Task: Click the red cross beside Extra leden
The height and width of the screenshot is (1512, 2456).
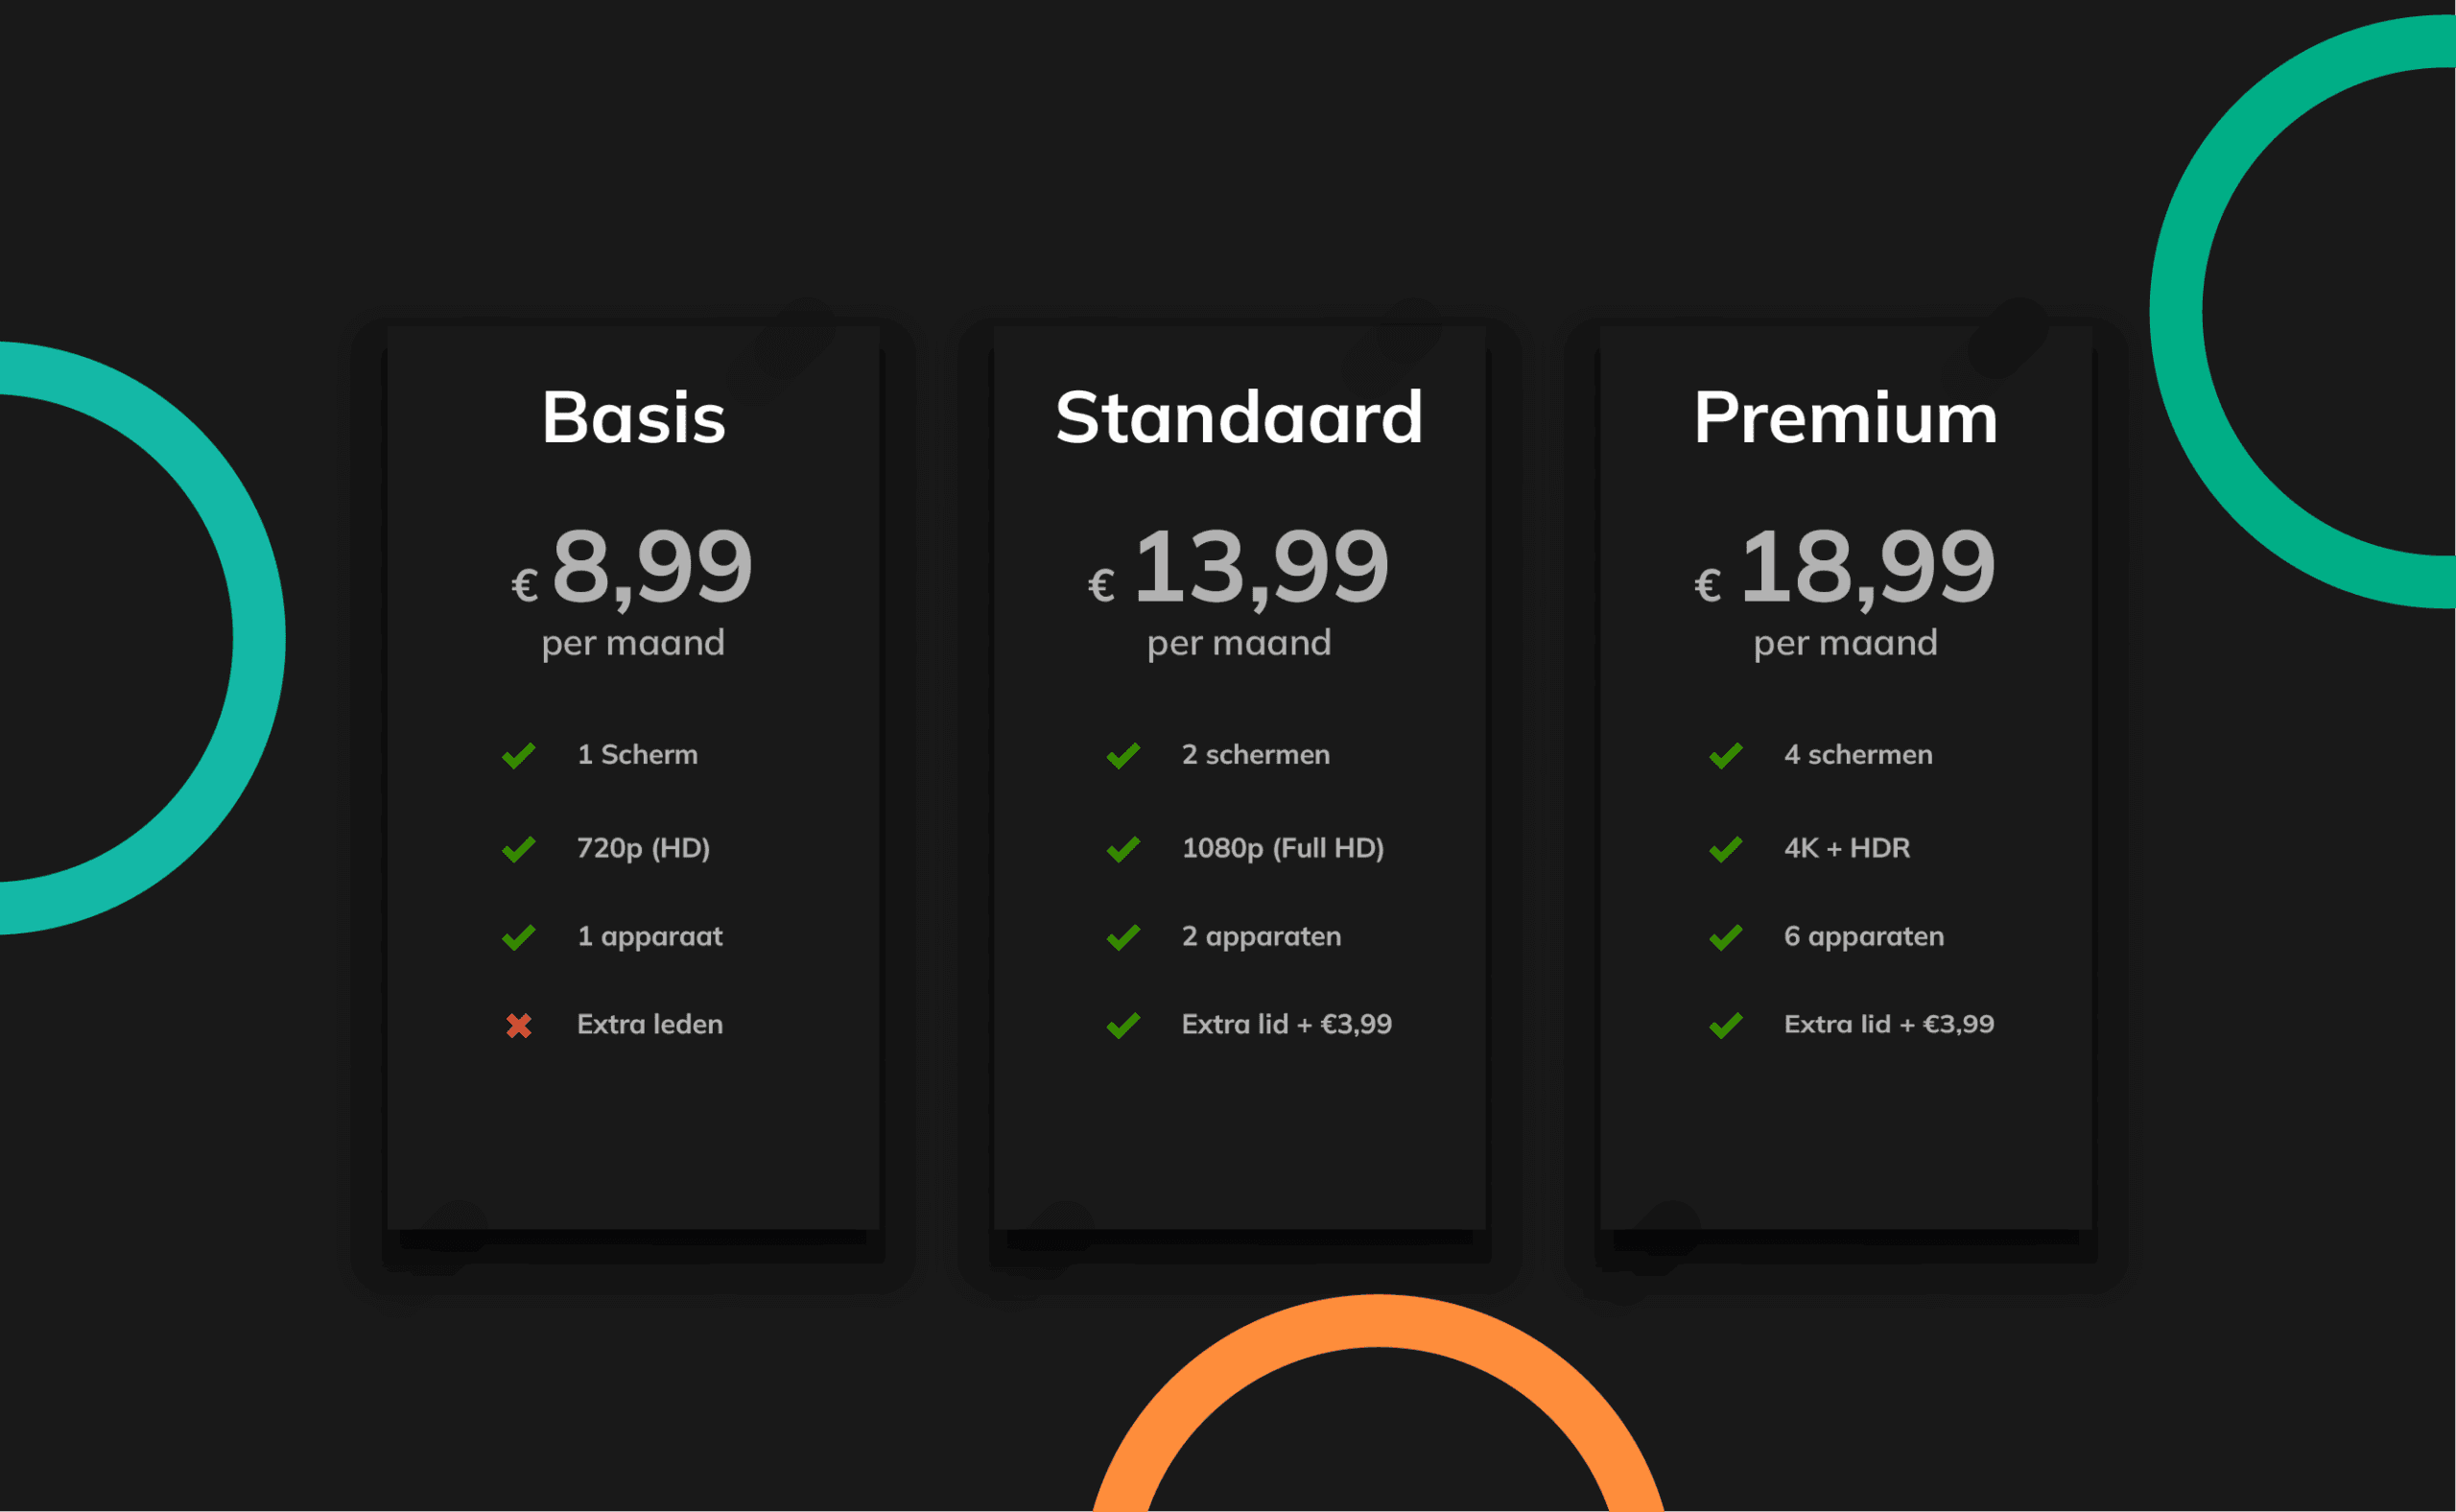Action: pos(518,1026)
